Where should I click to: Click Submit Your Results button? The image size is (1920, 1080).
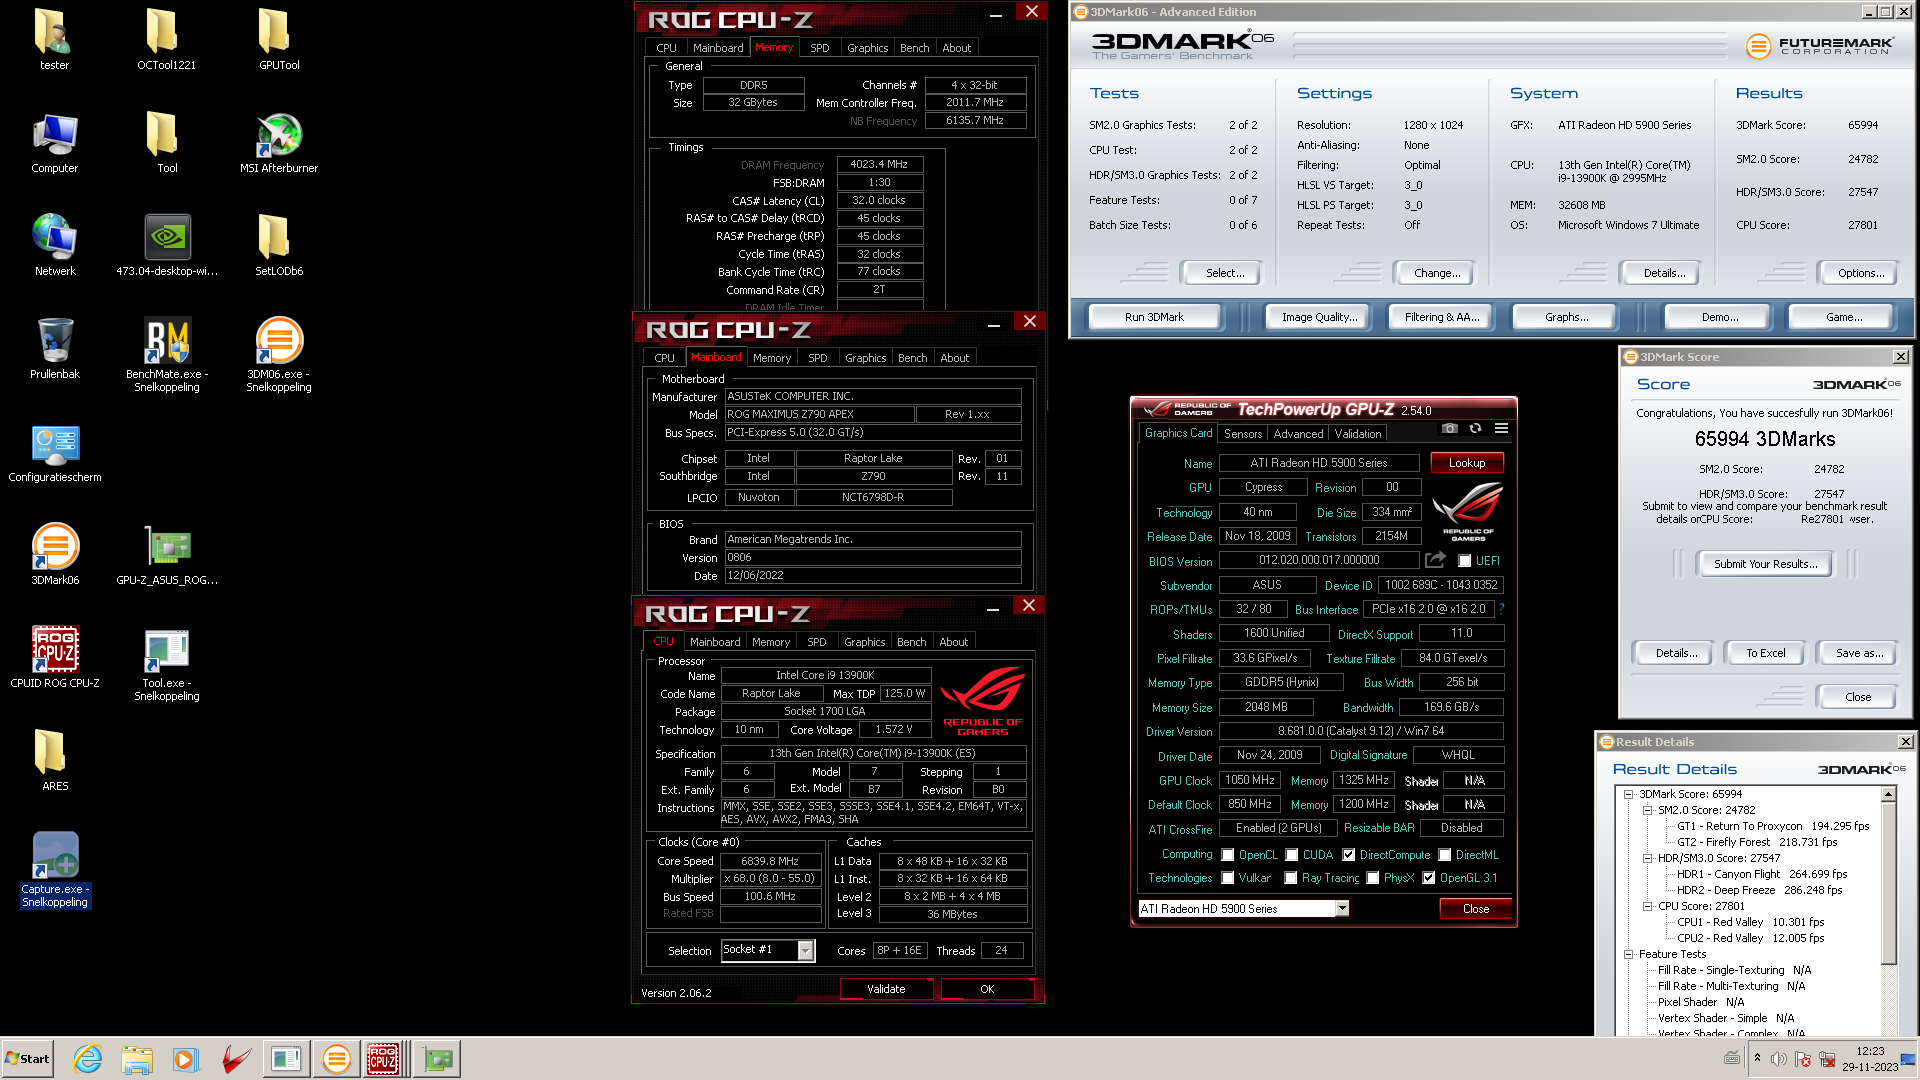pyautogui.click(x=1765, y=564)
